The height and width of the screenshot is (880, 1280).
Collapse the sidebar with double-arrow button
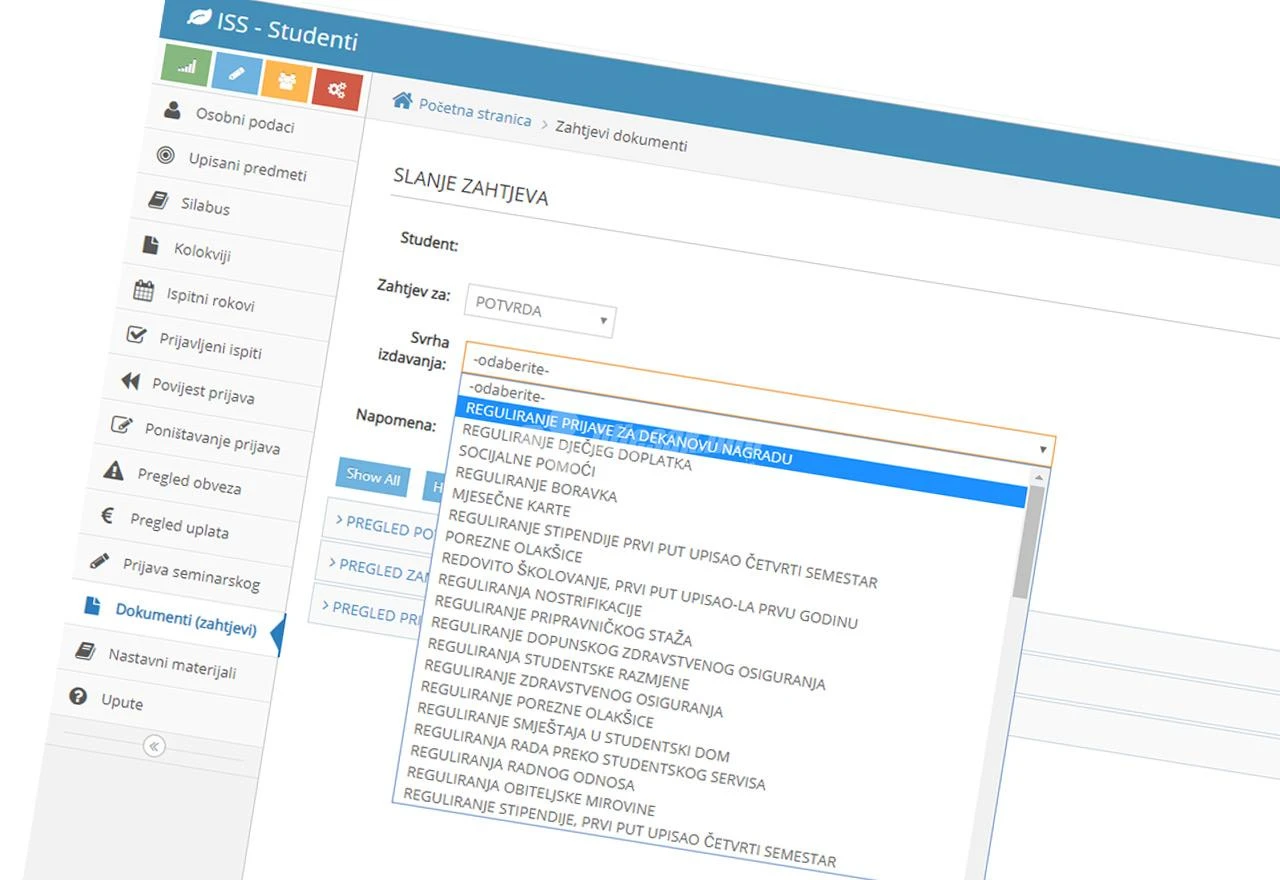(154, 745)
